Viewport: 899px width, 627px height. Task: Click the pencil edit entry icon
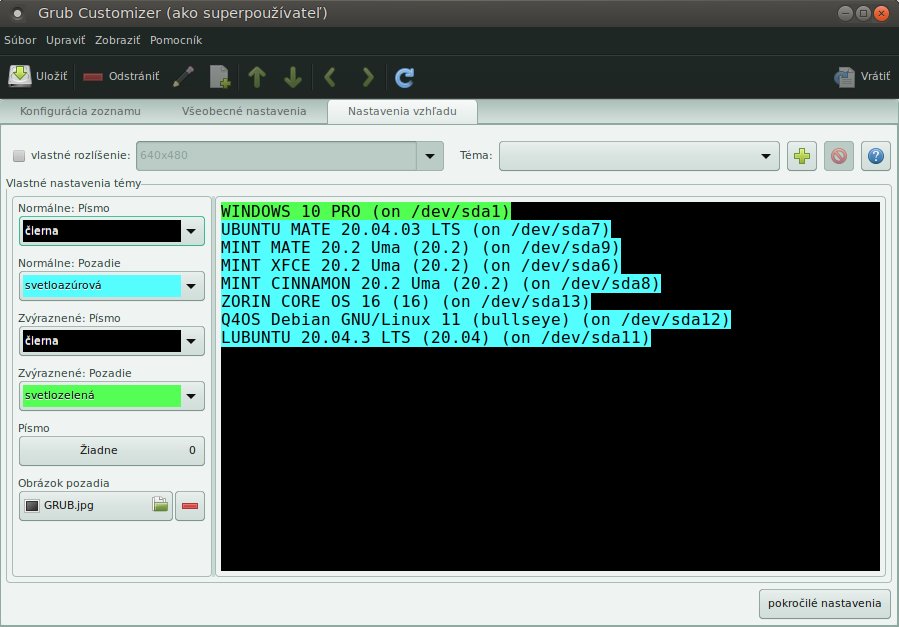coord(183,76)
